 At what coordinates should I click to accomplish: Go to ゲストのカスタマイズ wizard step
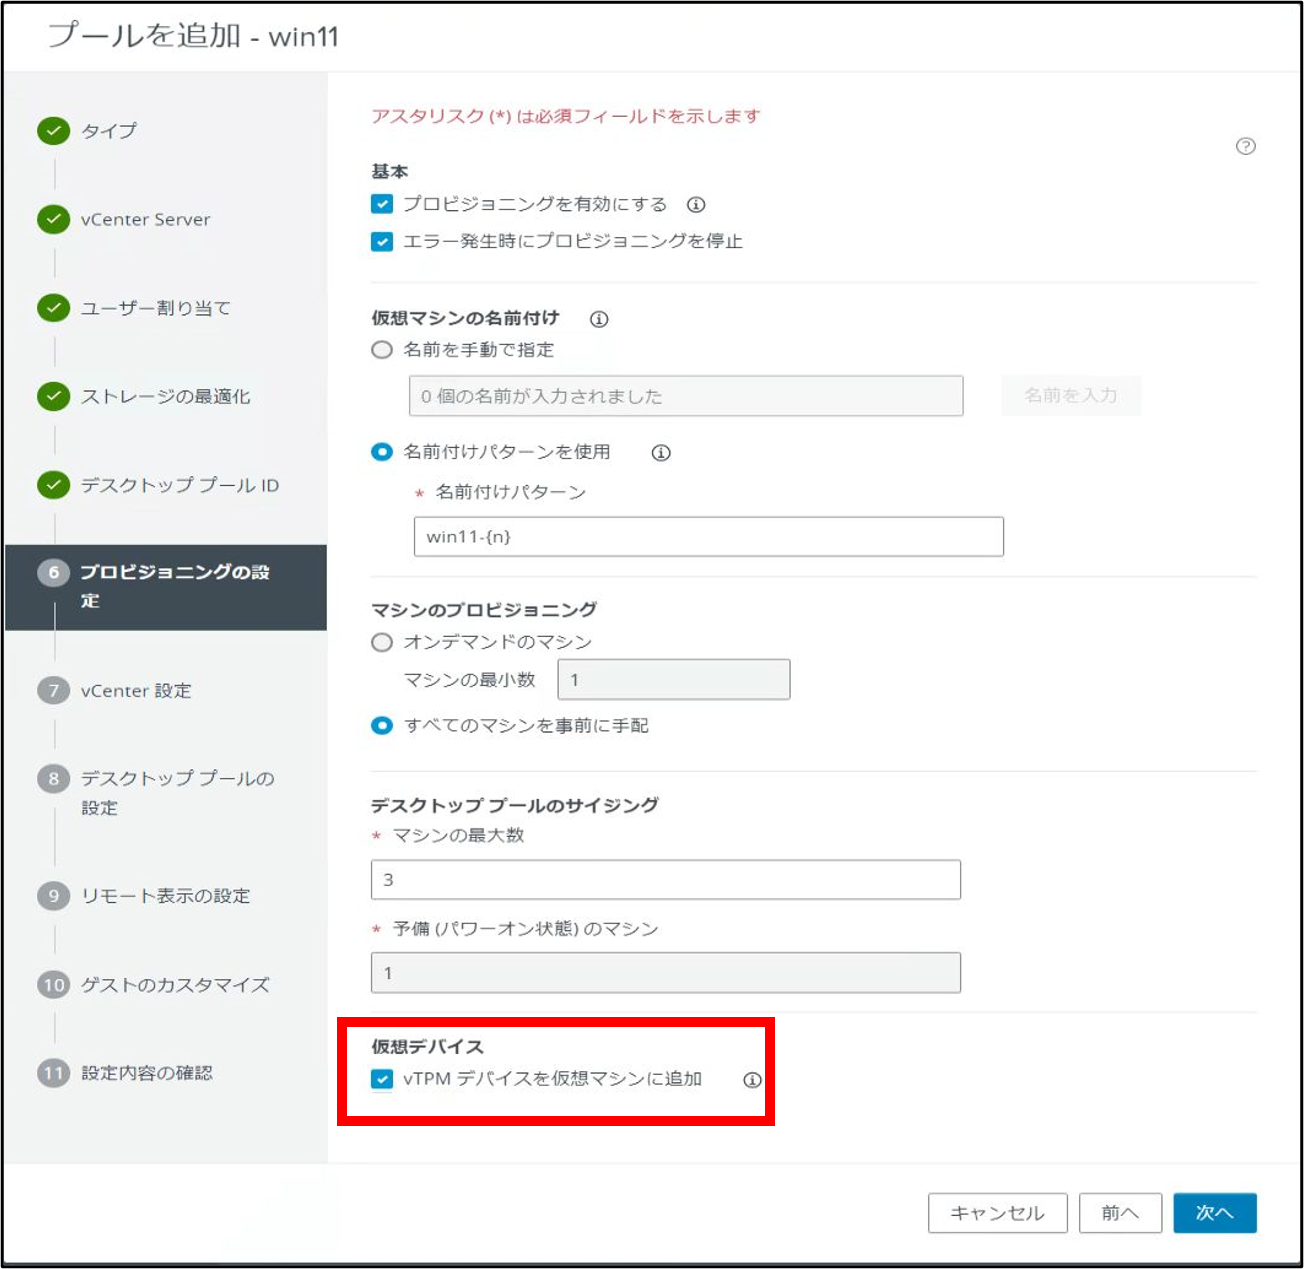[x=175, y=985]
